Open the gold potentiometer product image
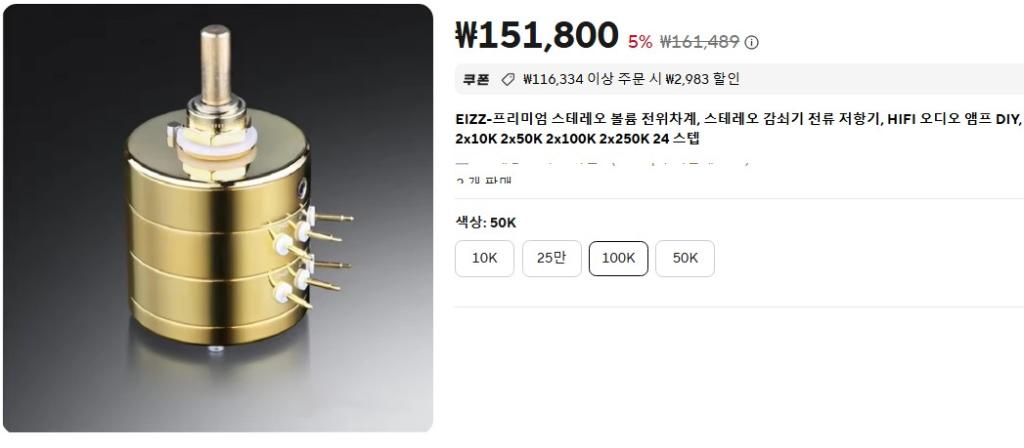The image size is (1024, 448). (218, 218)
